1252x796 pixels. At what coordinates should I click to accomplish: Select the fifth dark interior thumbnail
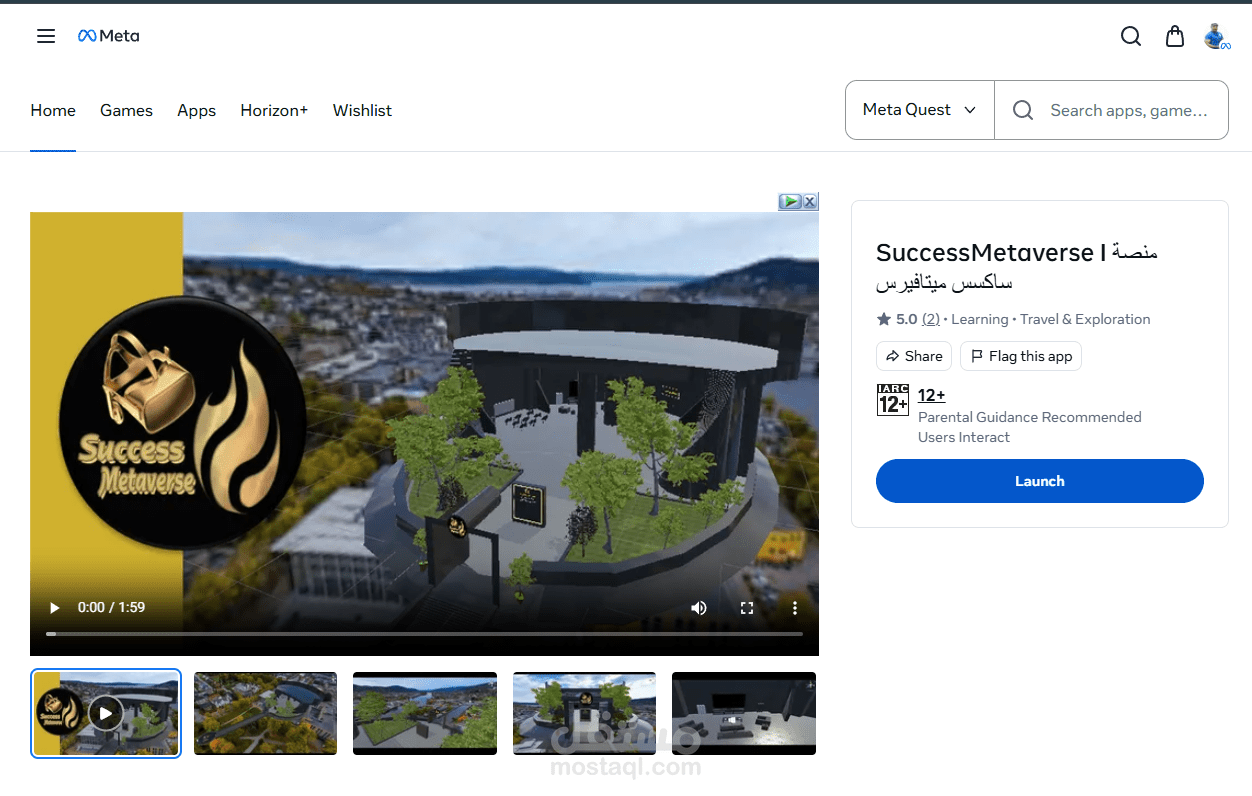point(744,713)
